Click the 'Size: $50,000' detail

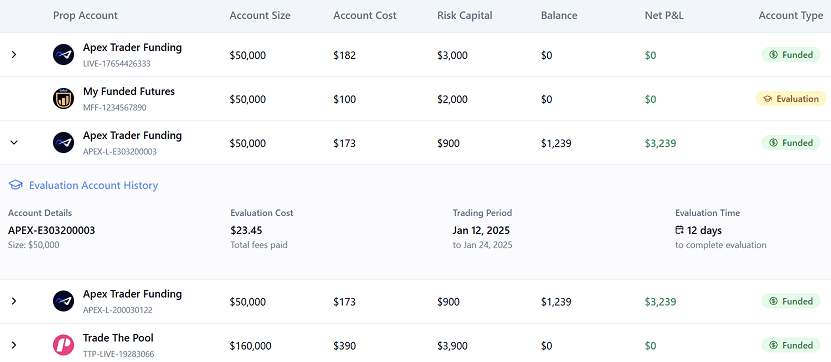tap(33, 245)
